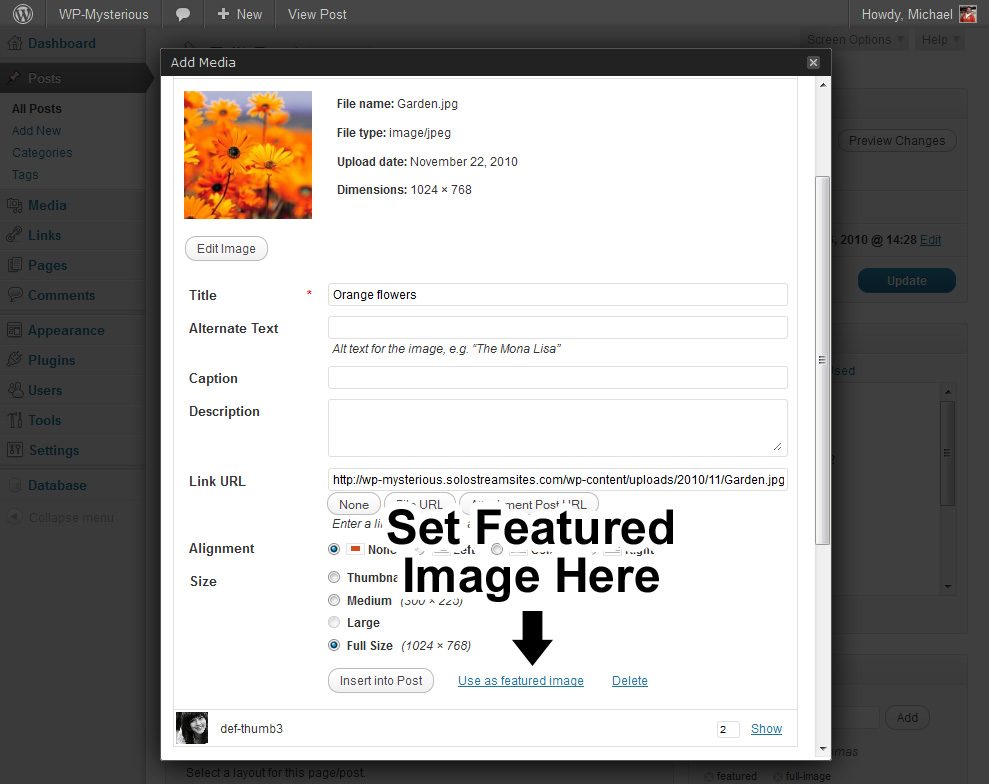Click the Insert into Post button
The image size is (989, 784).
point(381,681)
